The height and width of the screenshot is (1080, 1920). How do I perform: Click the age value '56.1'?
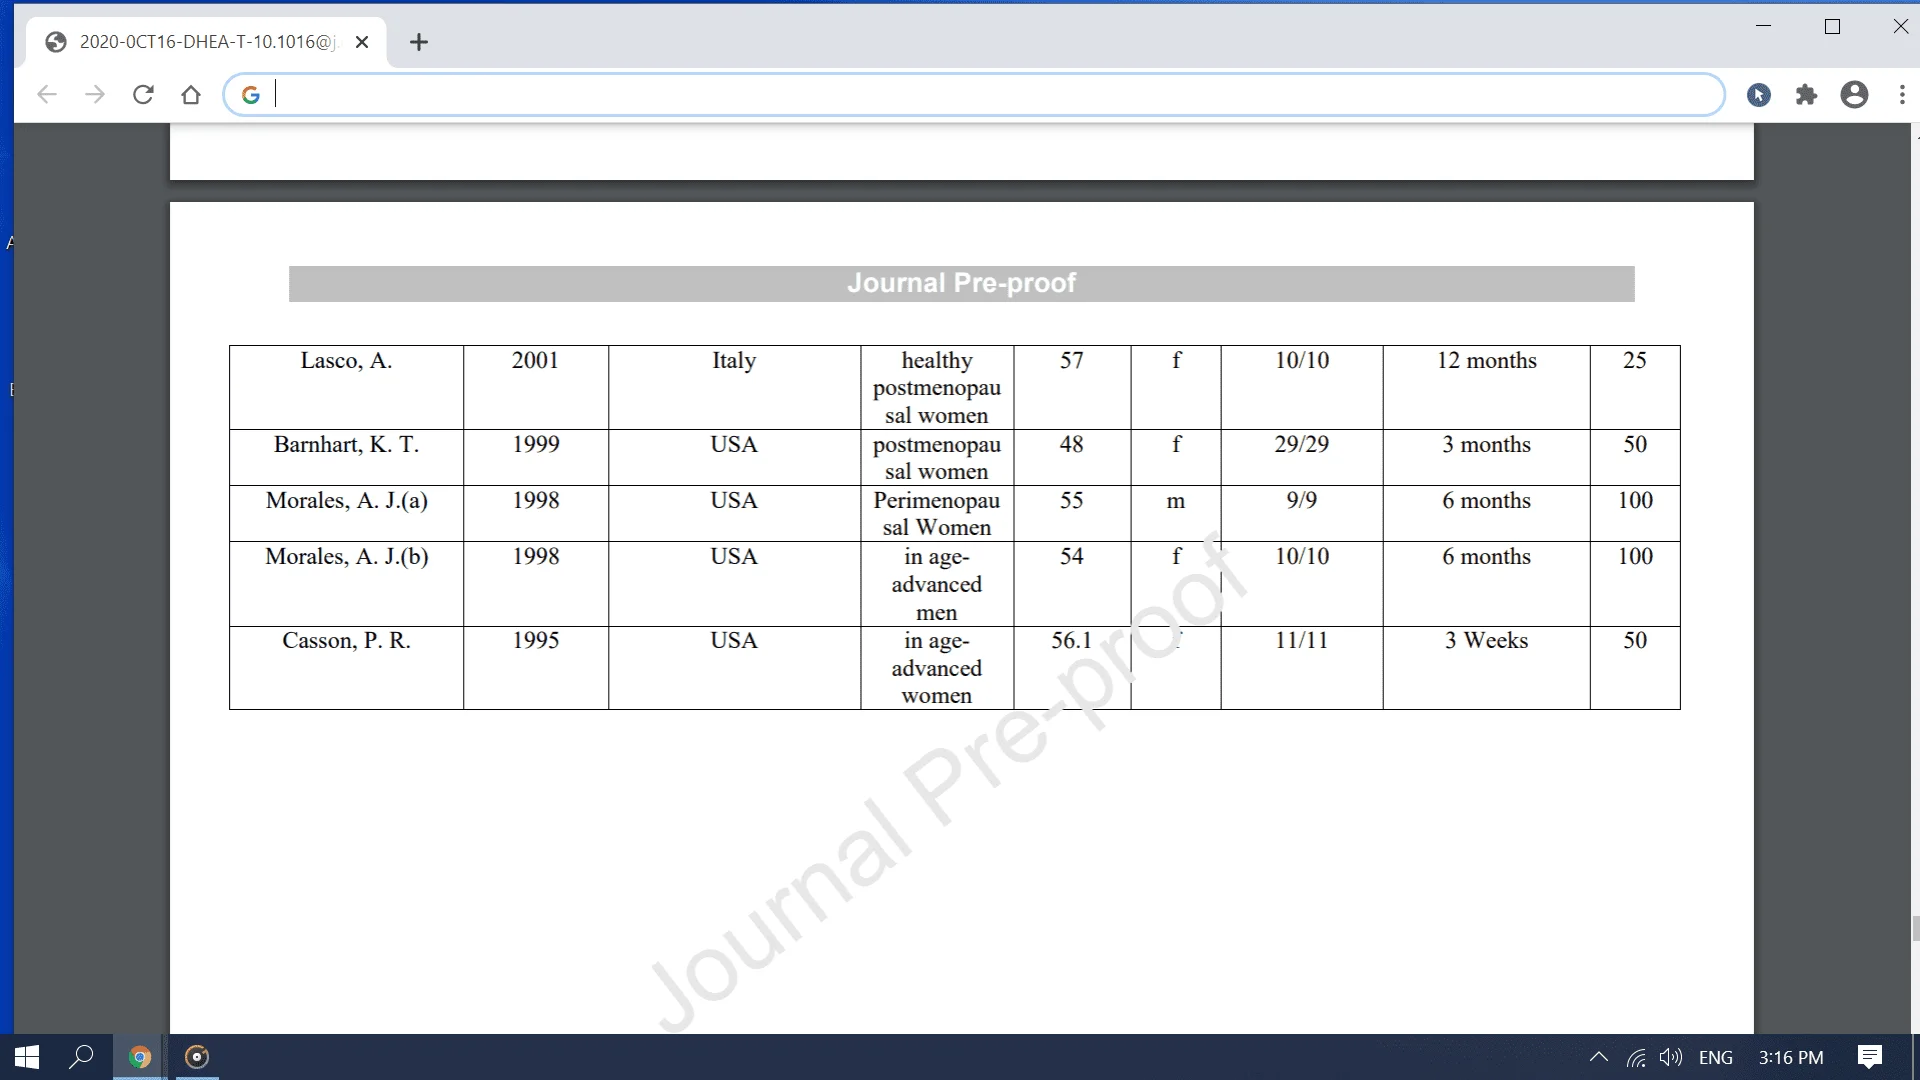[x=1072, y=641]
